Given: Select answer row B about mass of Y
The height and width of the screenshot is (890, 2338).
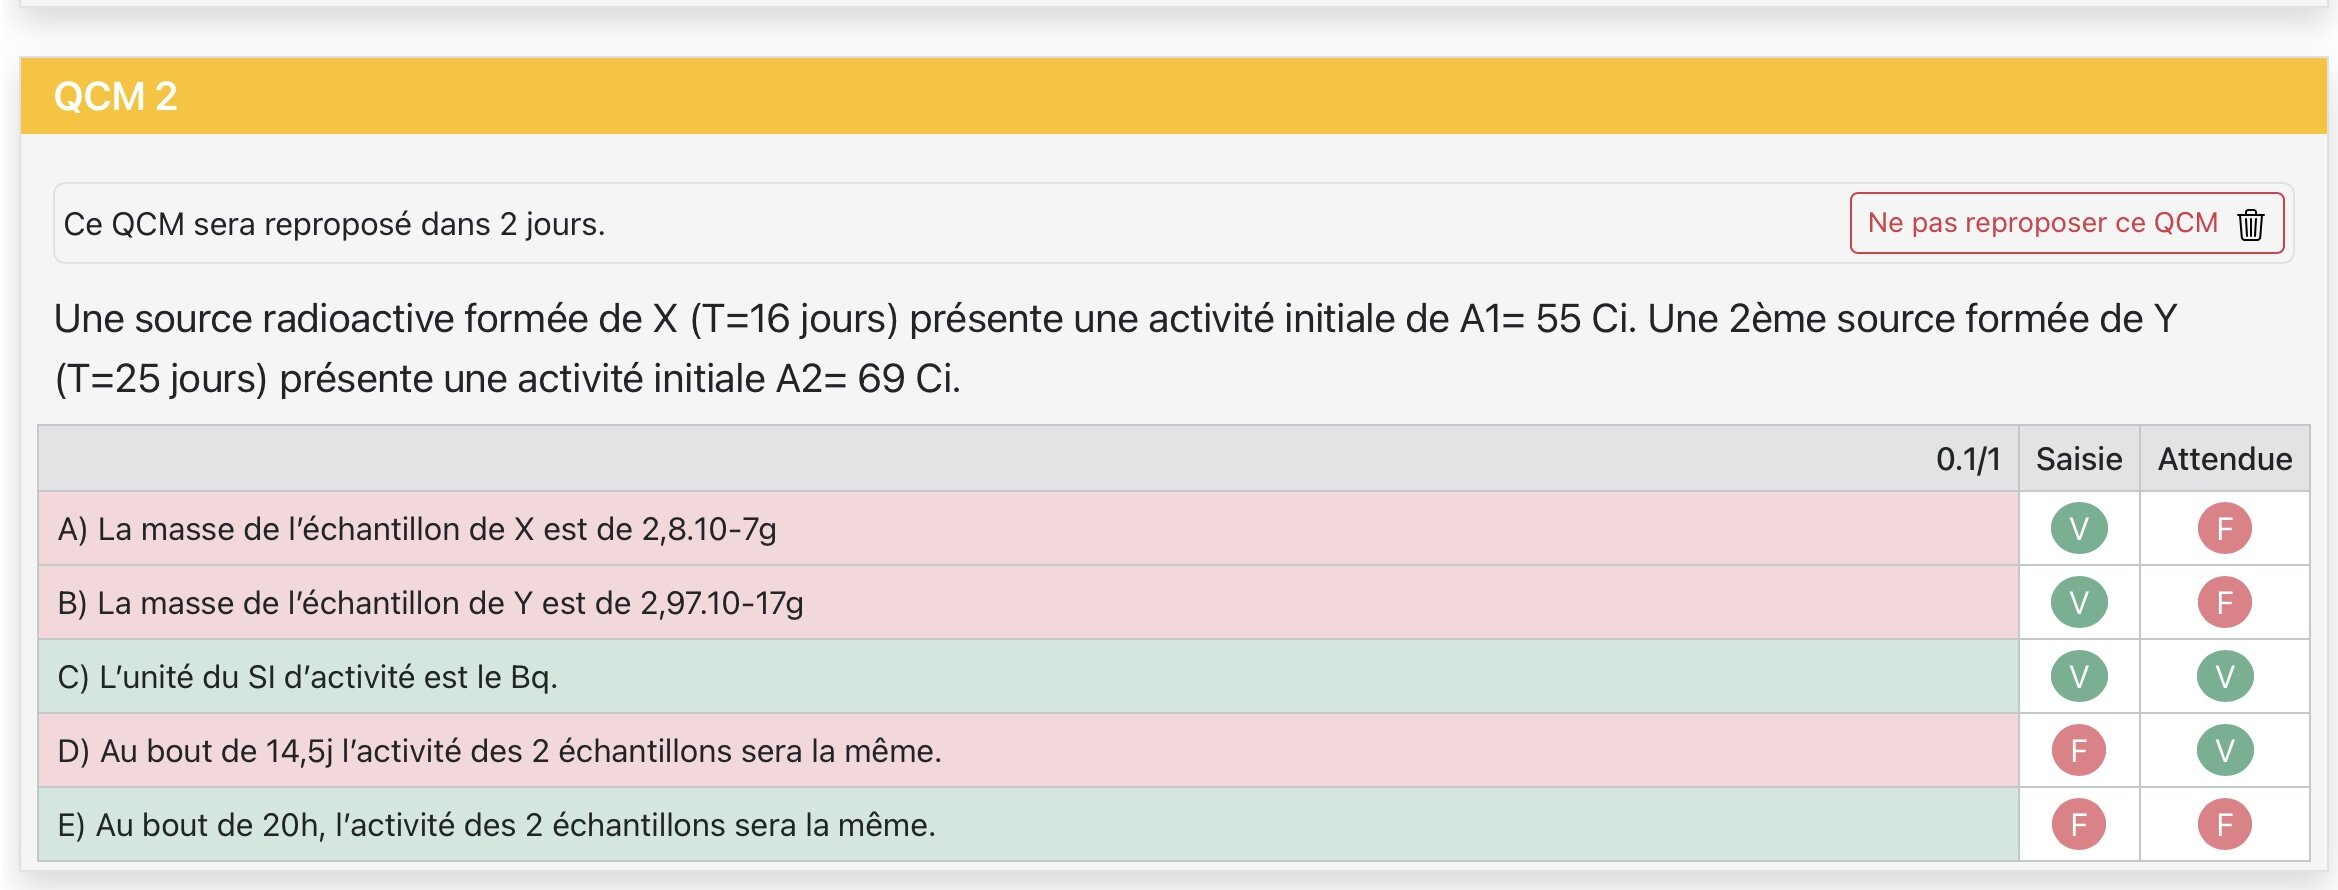Looking at the screenshot, I should click(430, 603).
